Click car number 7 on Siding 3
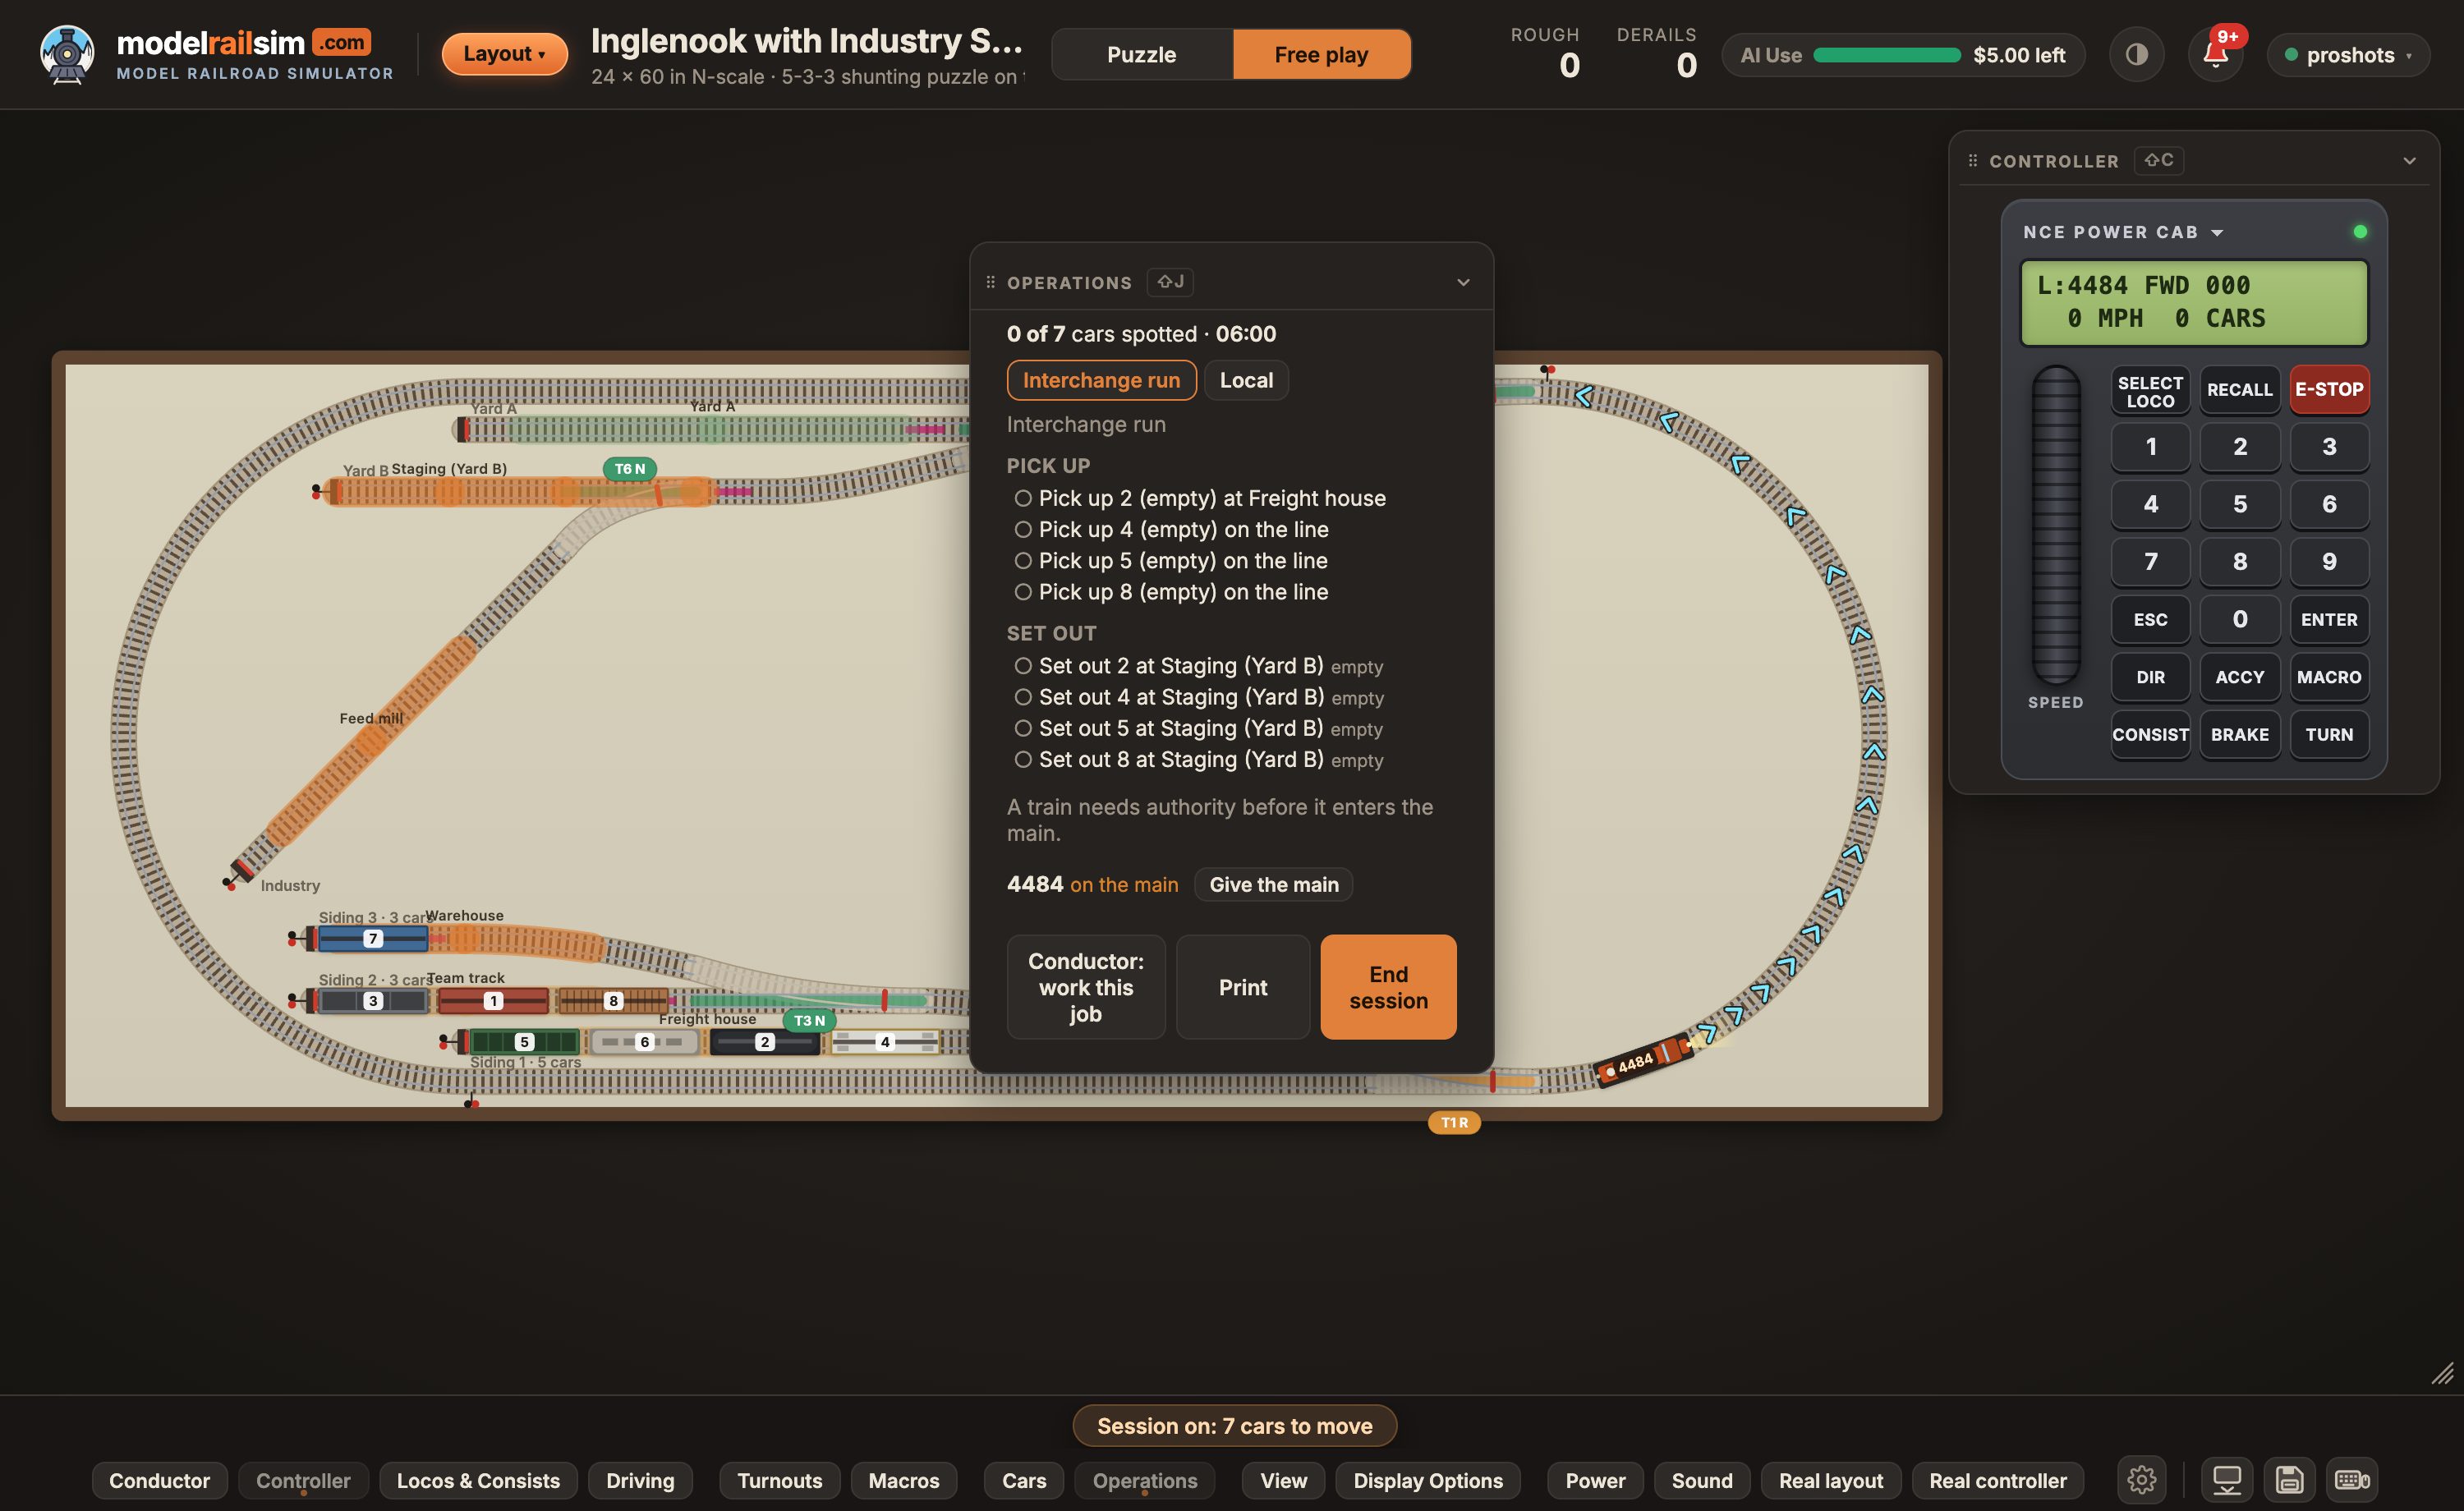Screen dimensions: 2464x1511 [x=373, y=939]
